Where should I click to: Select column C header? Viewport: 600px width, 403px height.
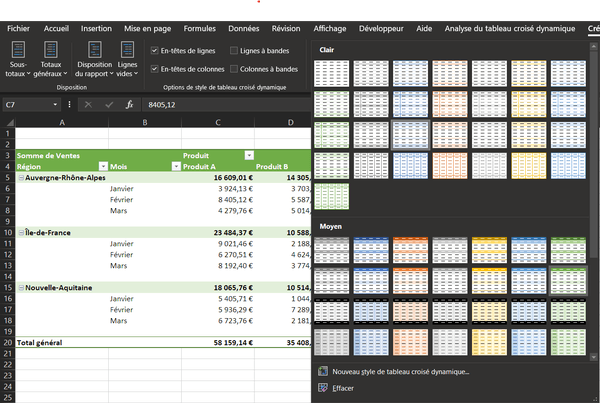[218, 122]
